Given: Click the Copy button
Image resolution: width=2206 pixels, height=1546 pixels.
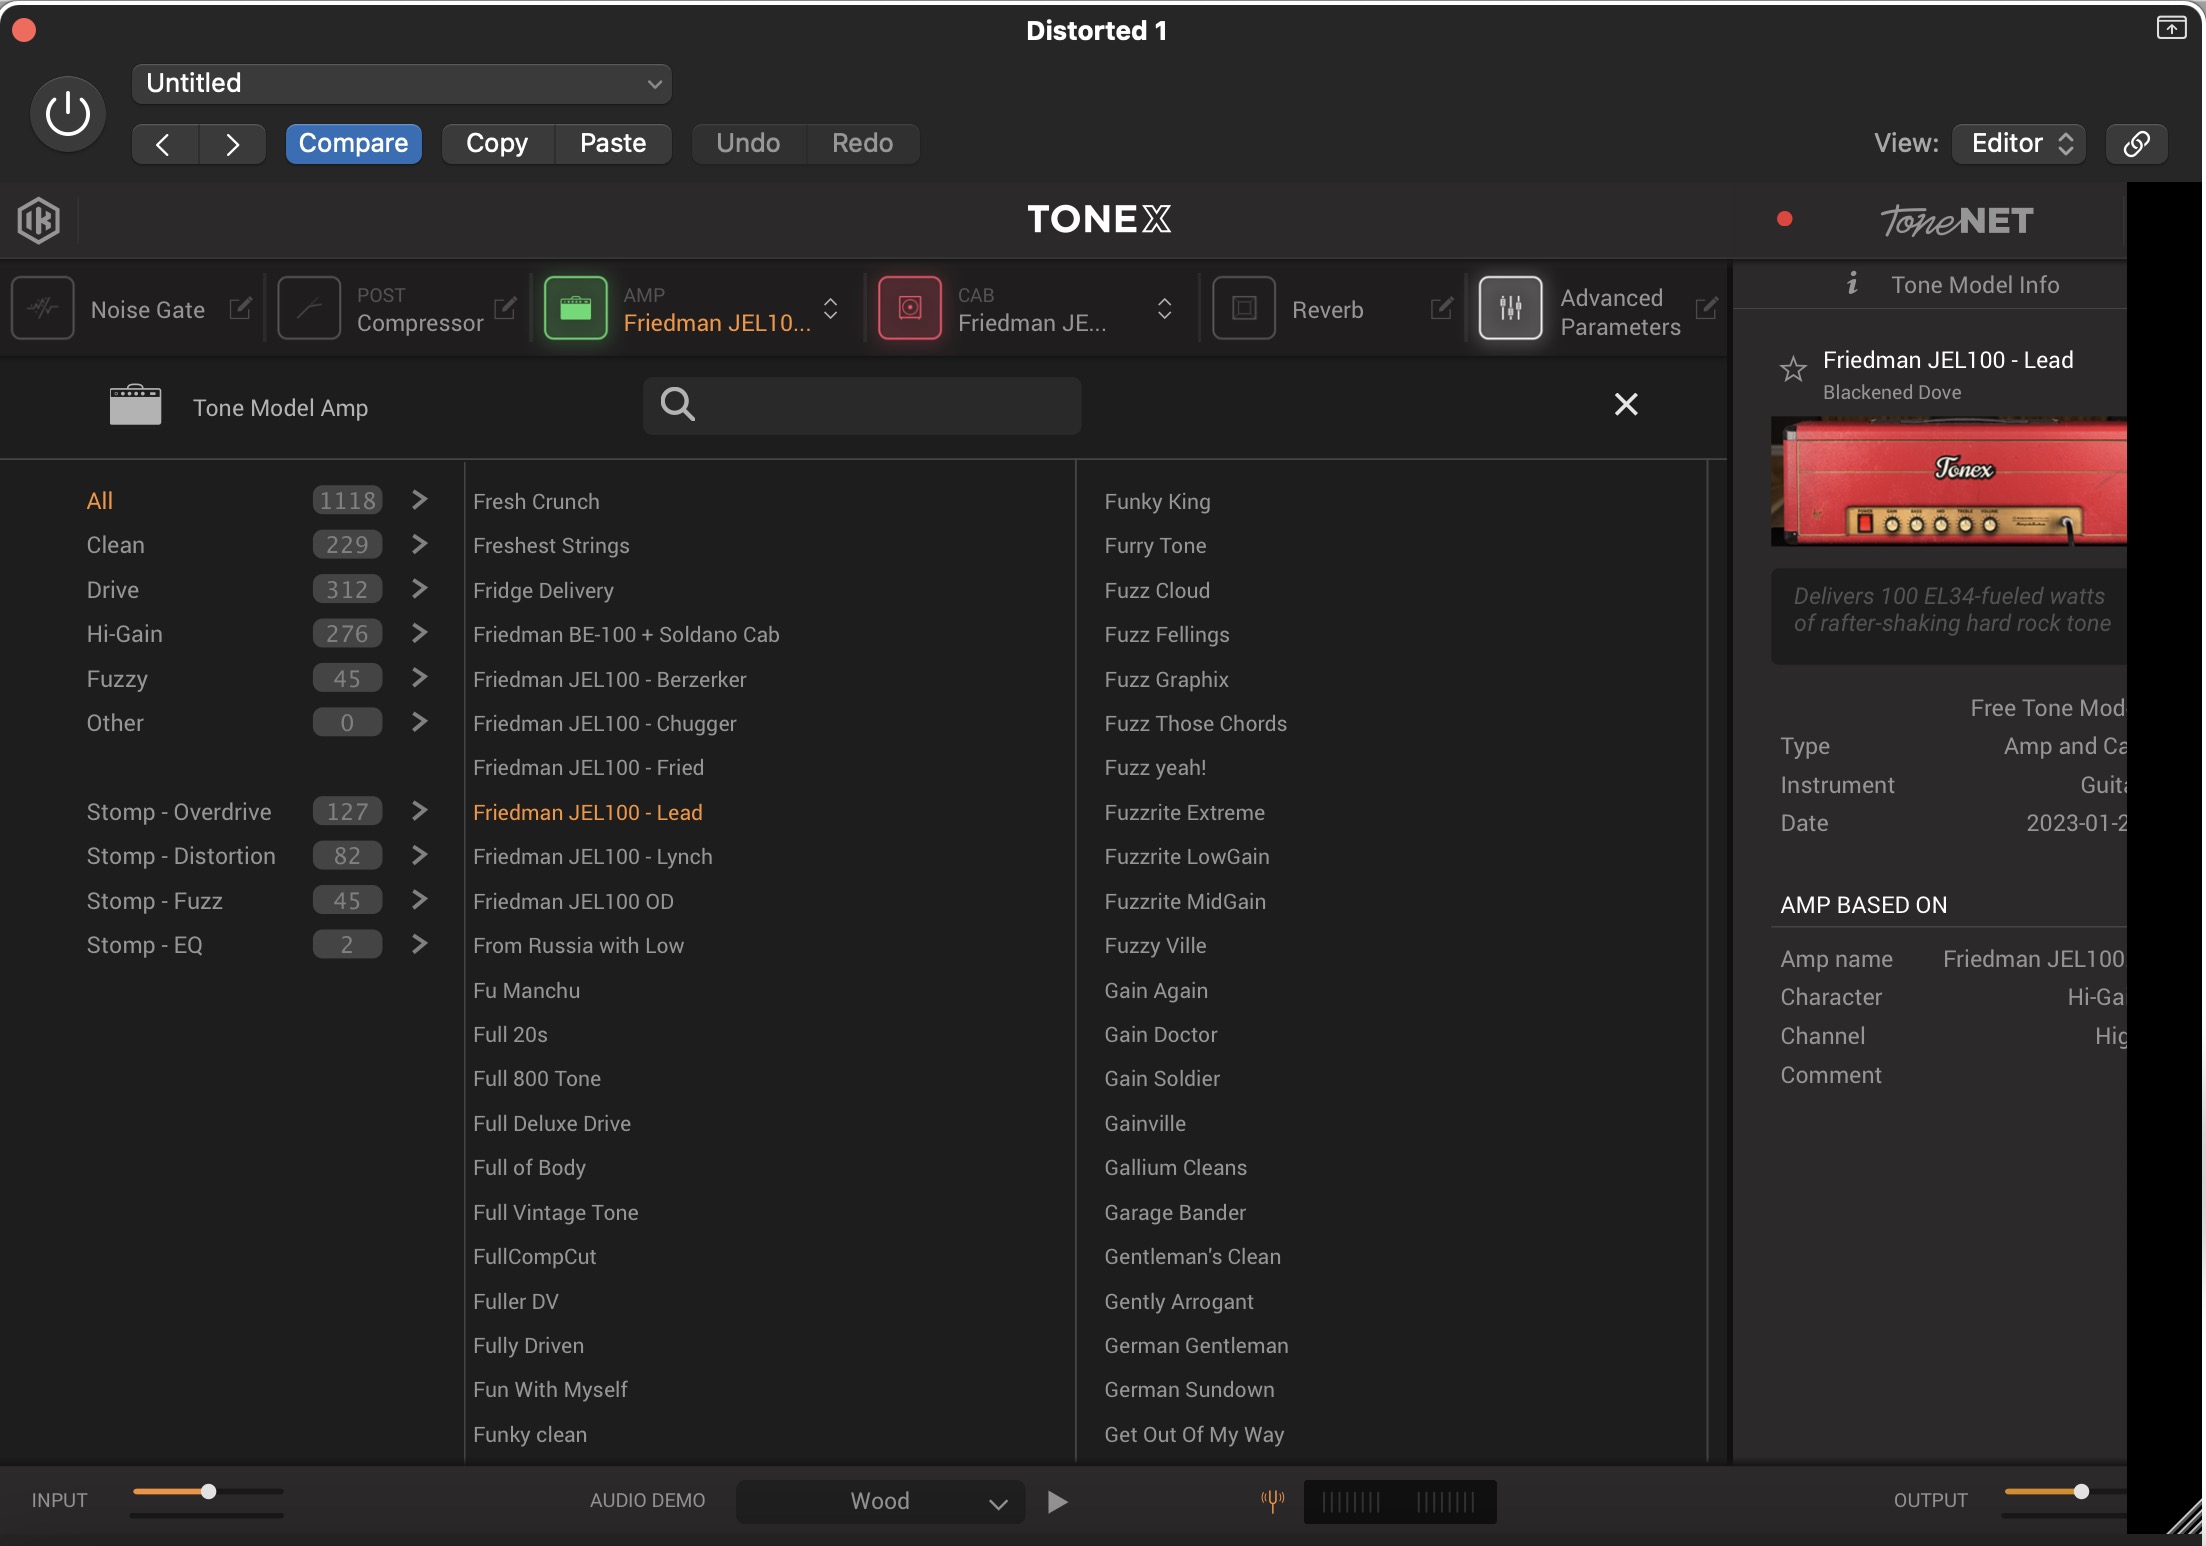Looking at the screenshot, I should click(x=498, y=143).
